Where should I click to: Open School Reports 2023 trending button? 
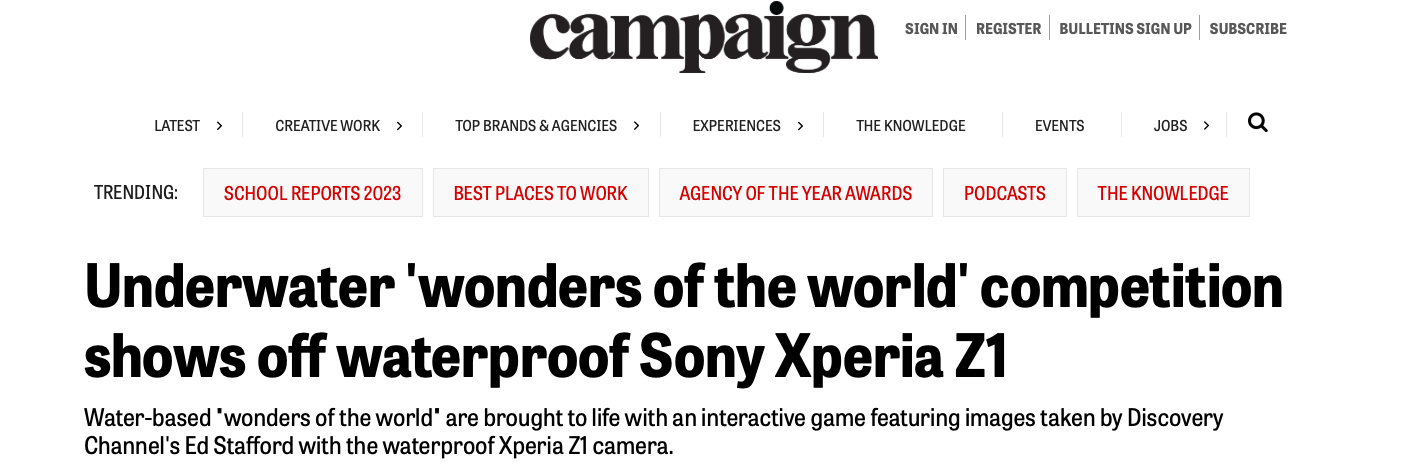[x=313, y=193]
